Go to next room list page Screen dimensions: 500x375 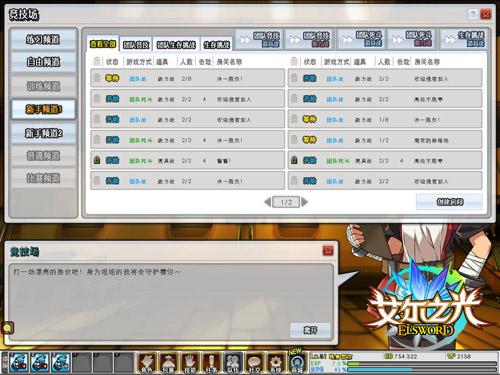[304, 202]
